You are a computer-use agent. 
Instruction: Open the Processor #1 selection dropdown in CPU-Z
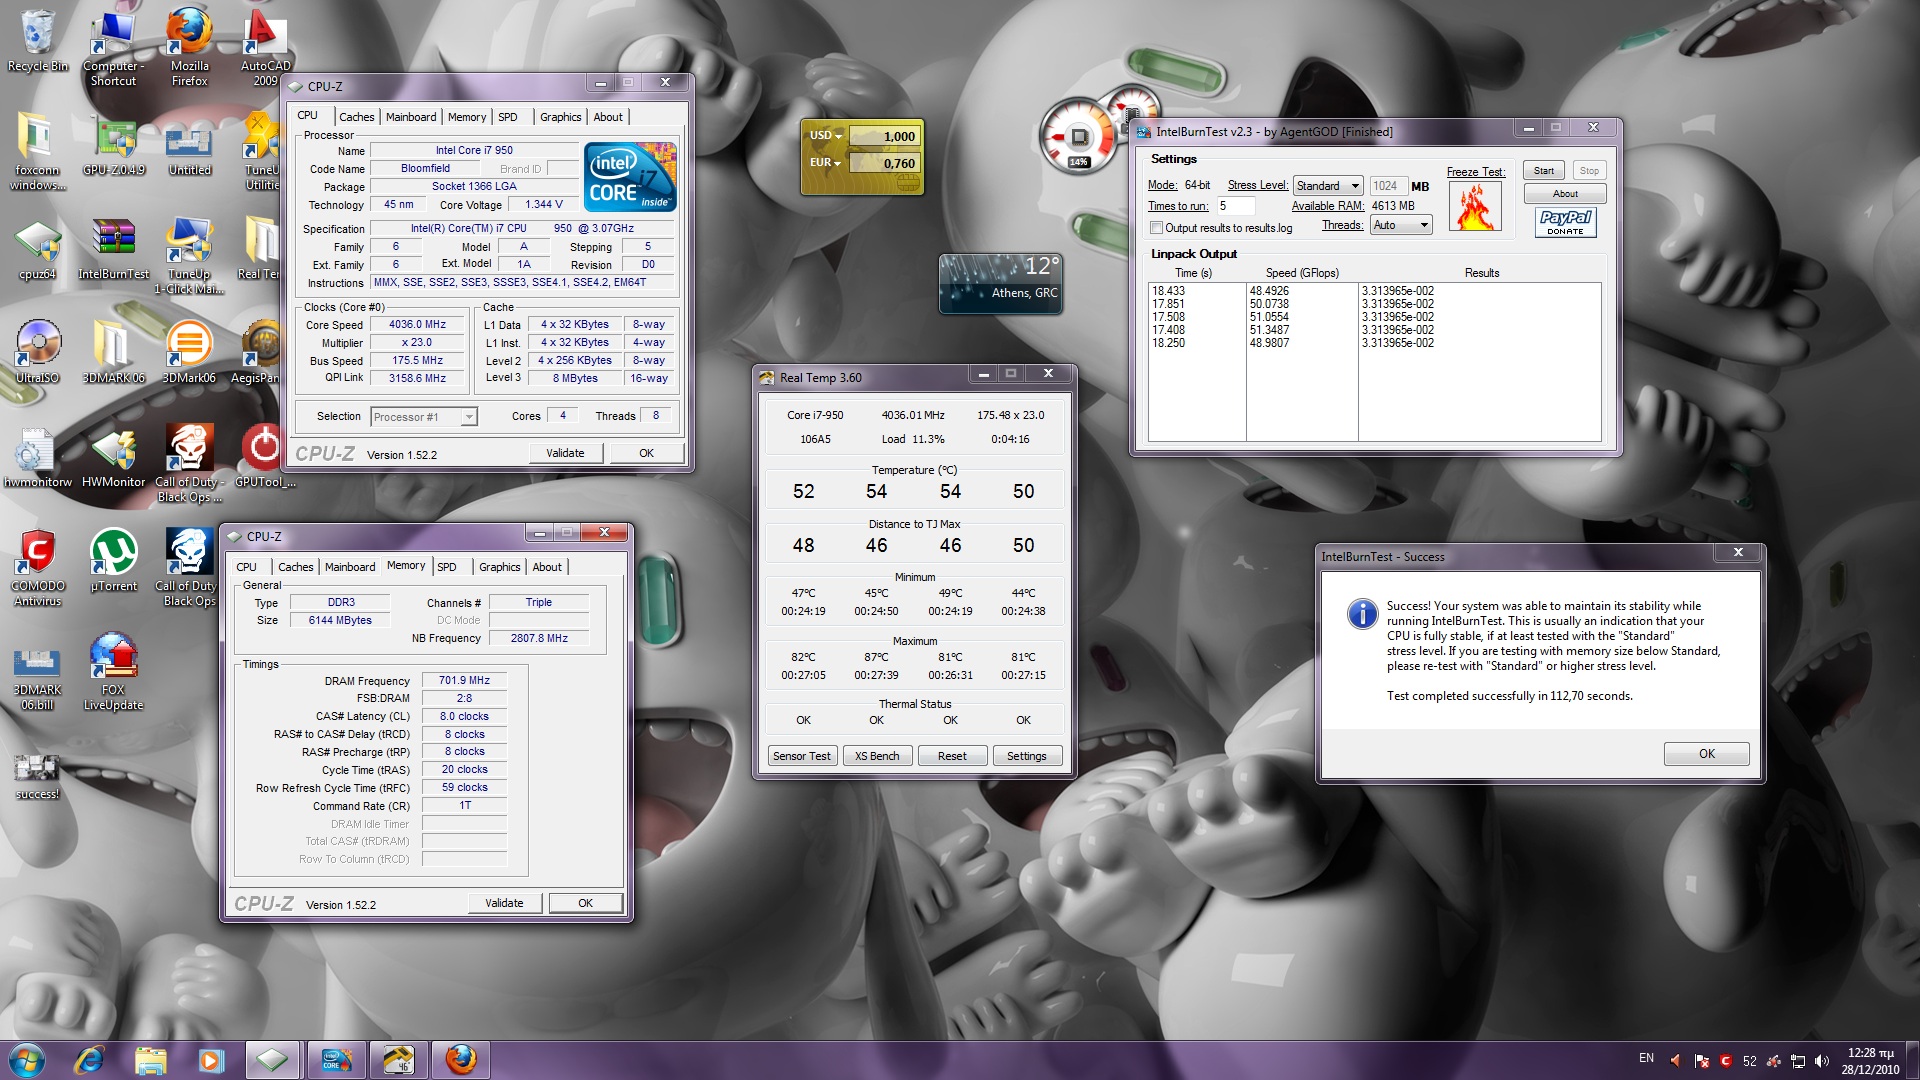(423, 417)
